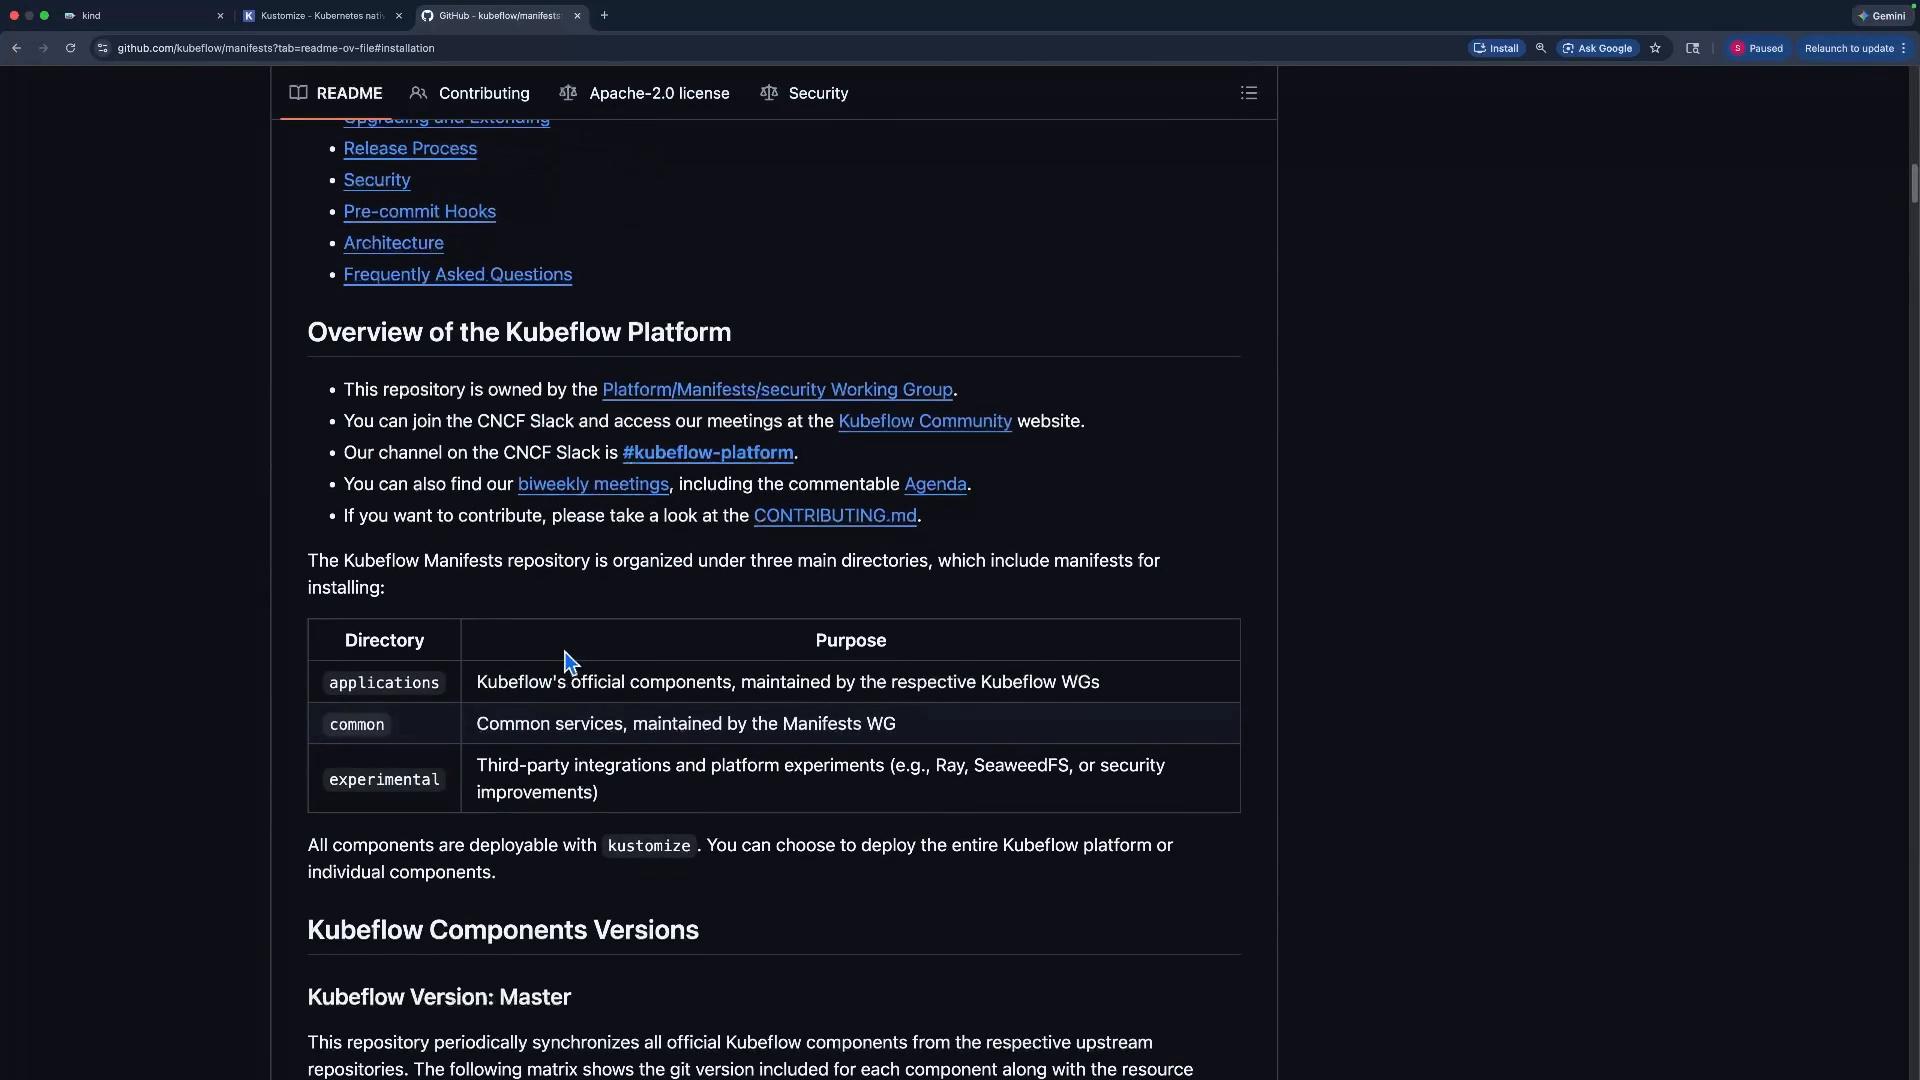Image resolution: width=1920 pixels, height=1080 pixels.
Task: Click the applications directory cell
Action: [384, 682]
